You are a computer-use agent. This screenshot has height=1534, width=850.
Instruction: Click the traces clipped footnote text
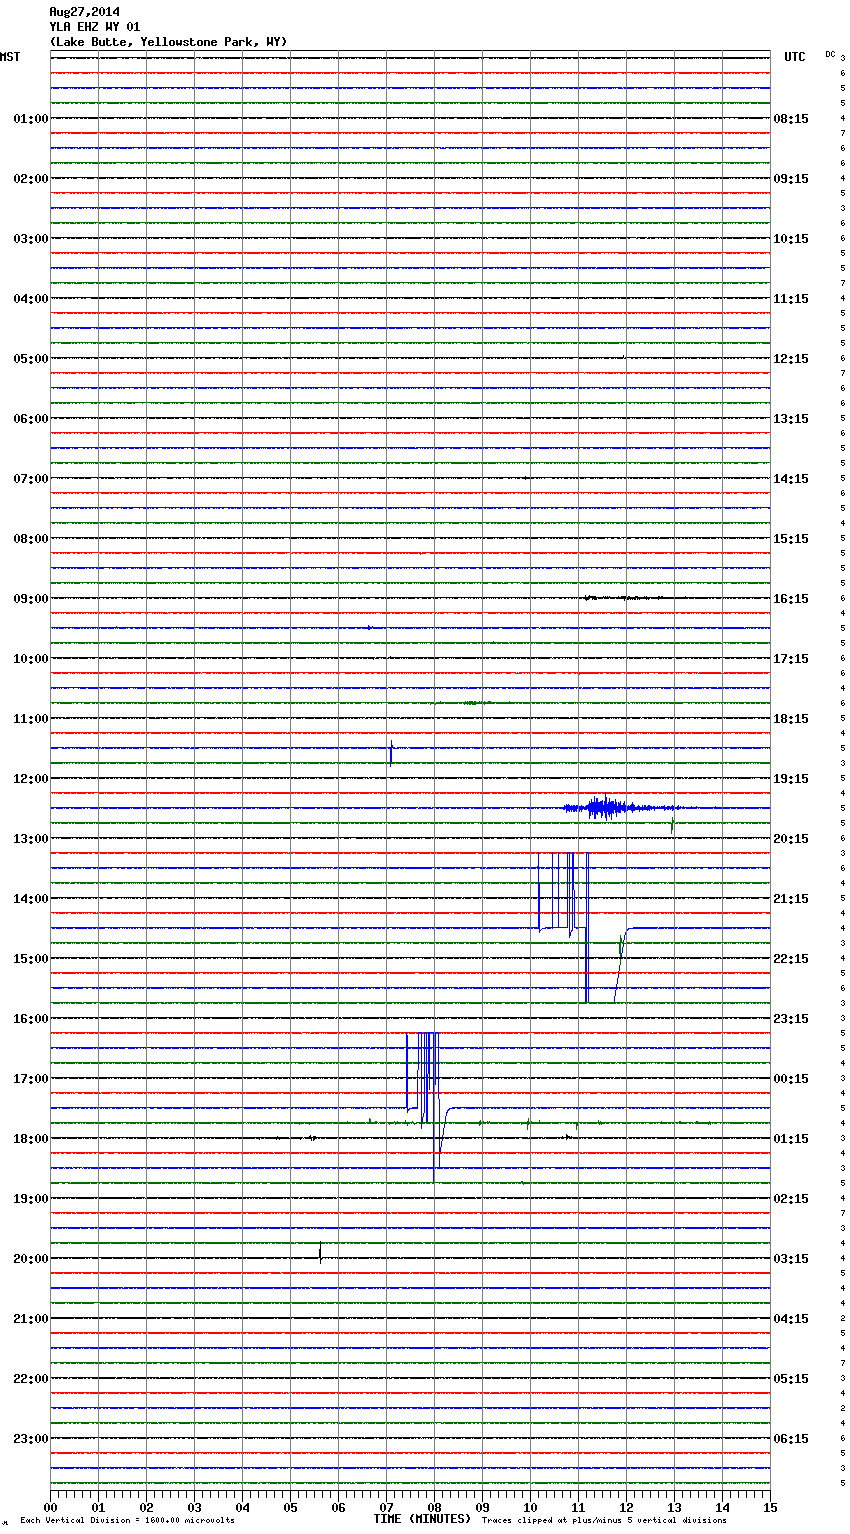604,1521
